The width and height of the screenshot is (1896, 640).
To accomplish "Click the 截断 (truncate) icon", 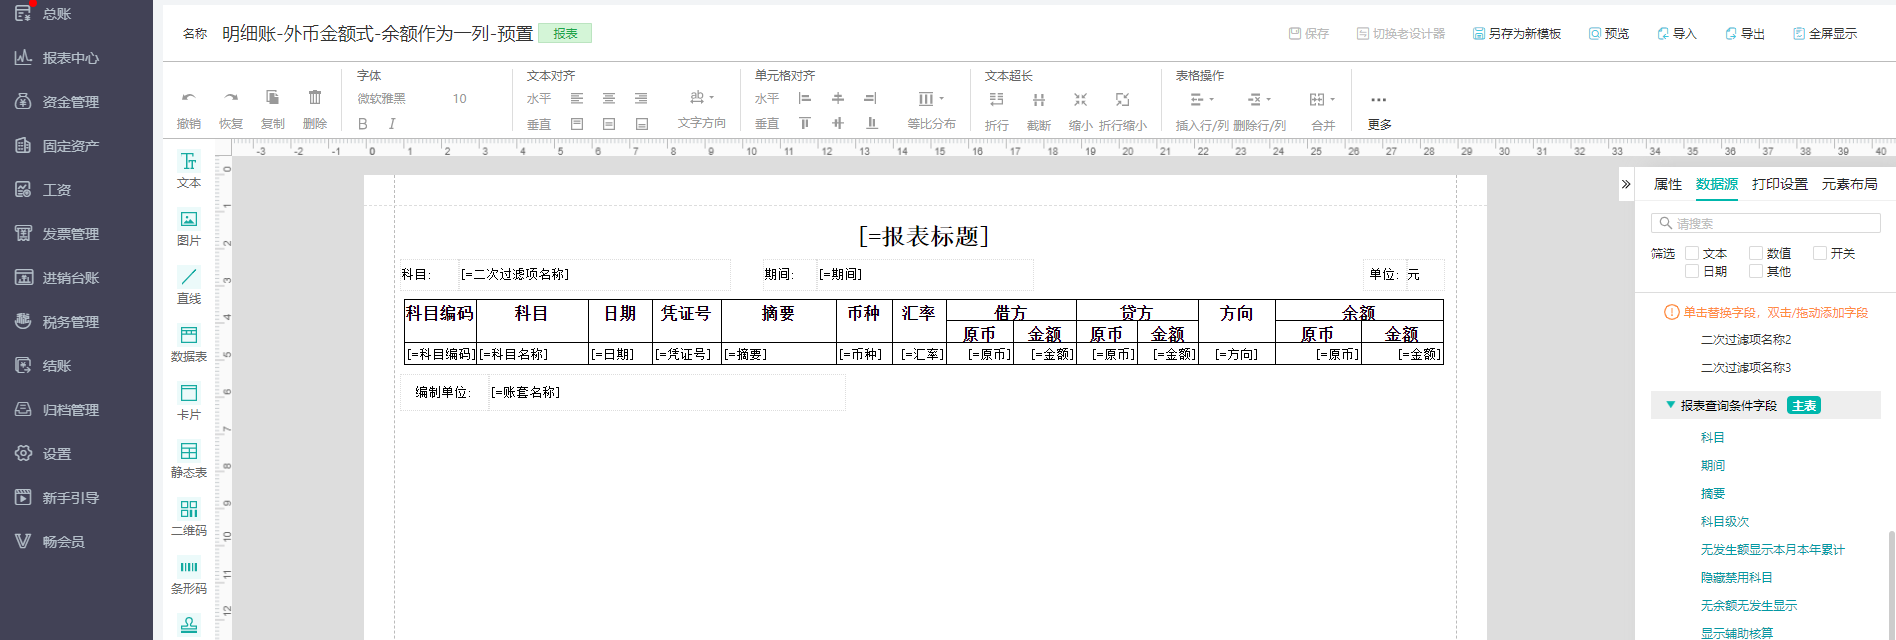I will coord(1039,99).
